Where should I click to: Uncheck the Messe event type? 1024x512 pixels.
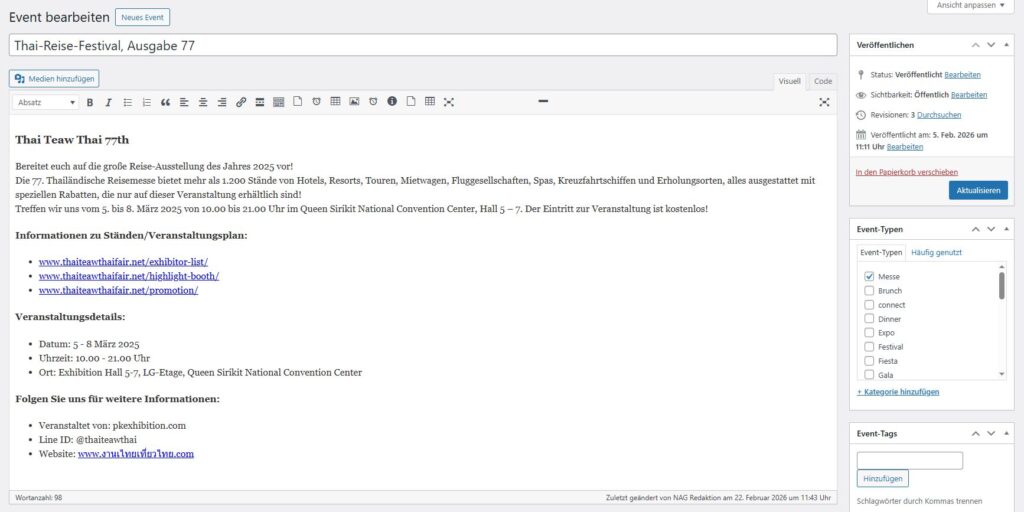coord(869,277)
